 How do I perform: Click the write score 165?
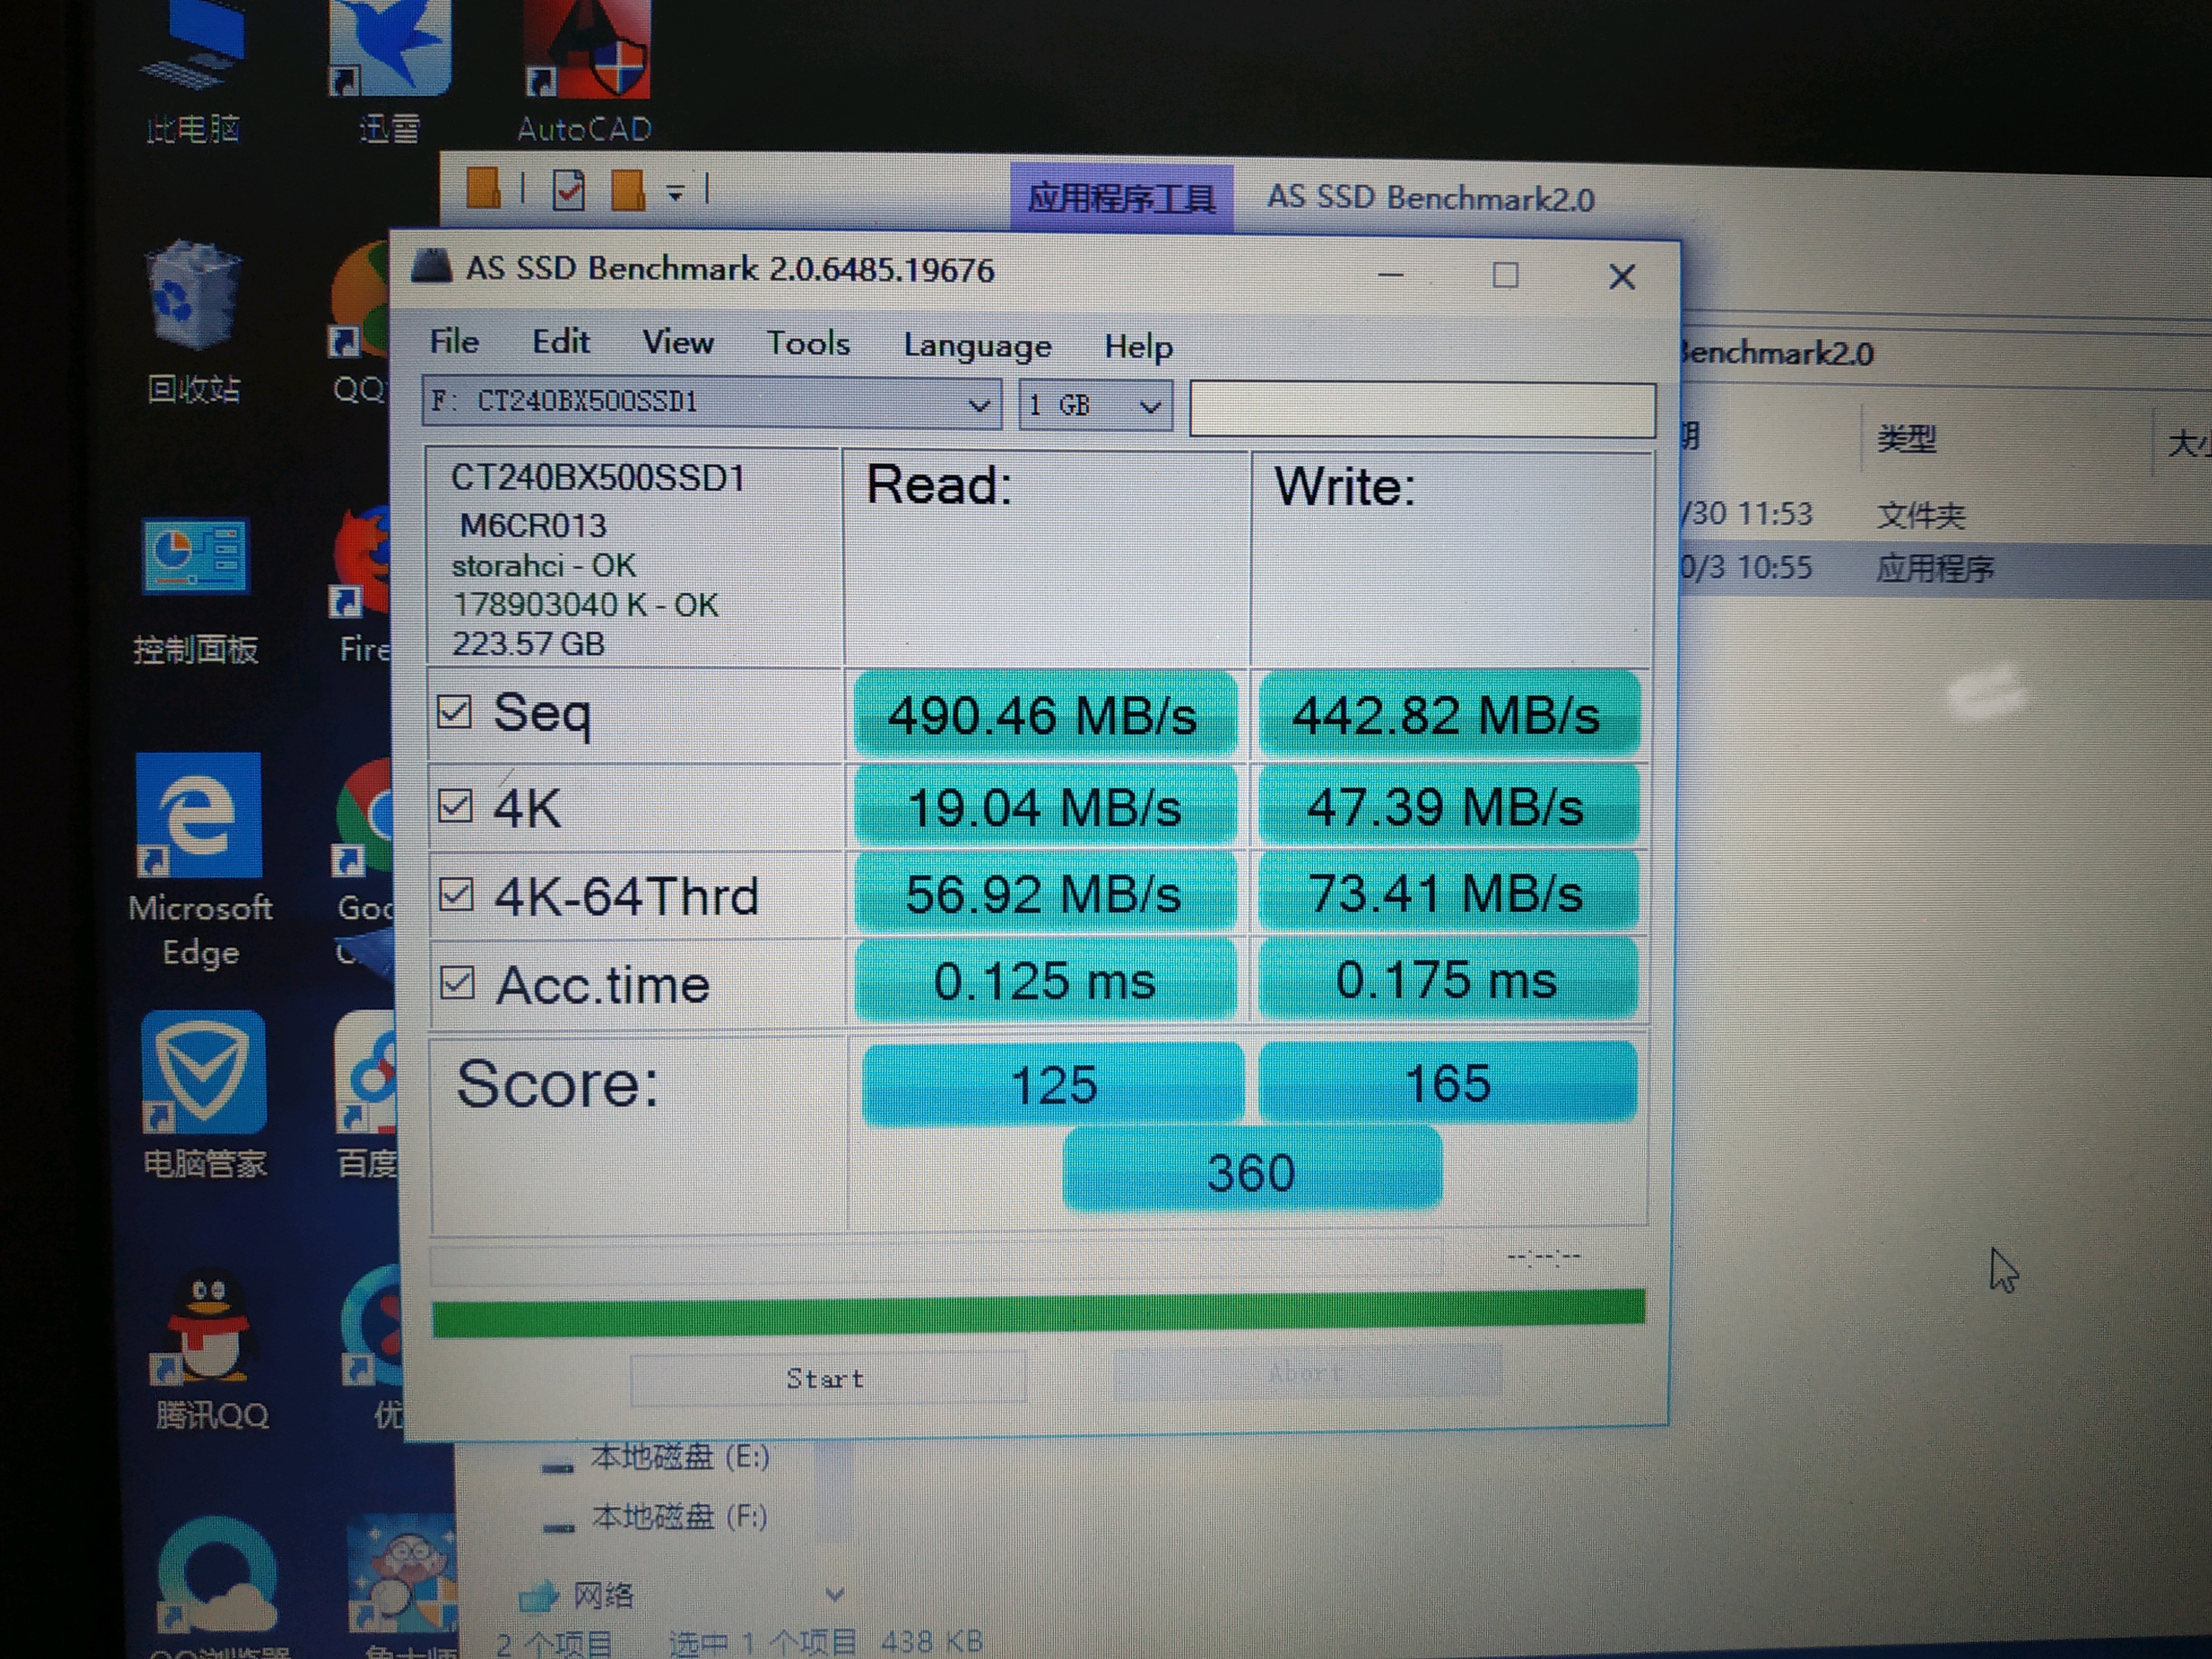1448,1083
